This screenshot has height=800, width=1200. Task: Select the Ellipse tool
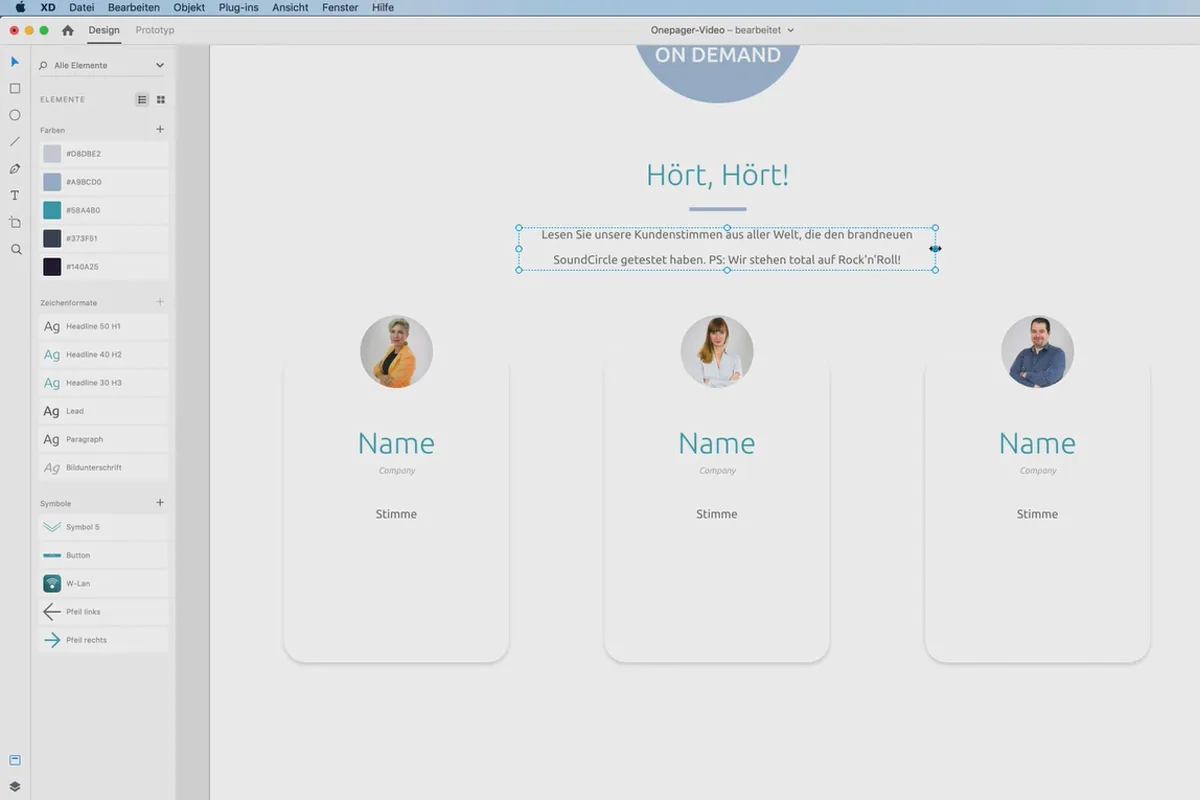tap(15, 115)
